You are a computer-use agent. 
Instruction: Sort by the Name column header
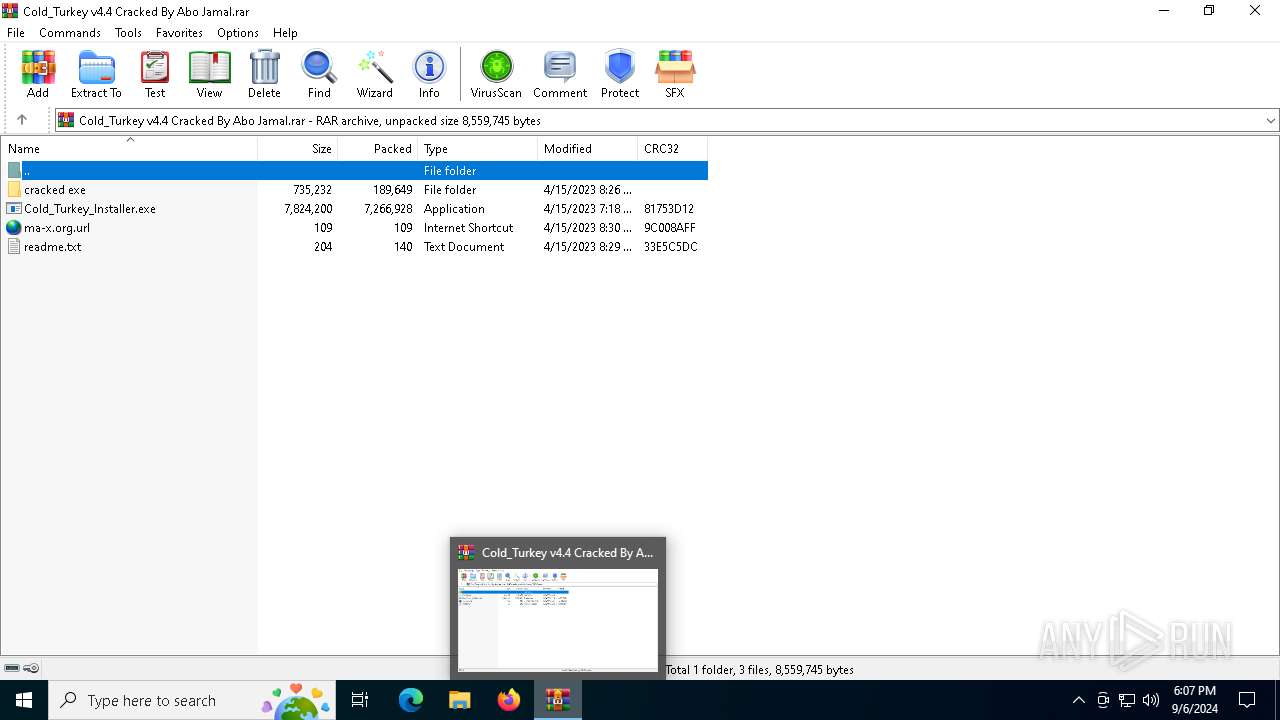129,148
